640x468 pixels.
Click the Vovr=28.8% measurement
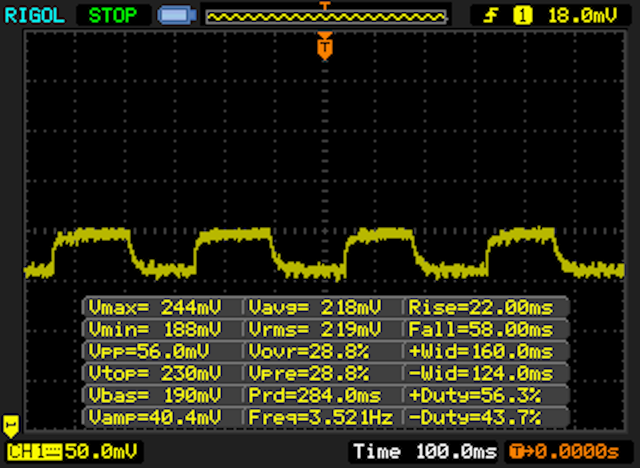(309, 351)
